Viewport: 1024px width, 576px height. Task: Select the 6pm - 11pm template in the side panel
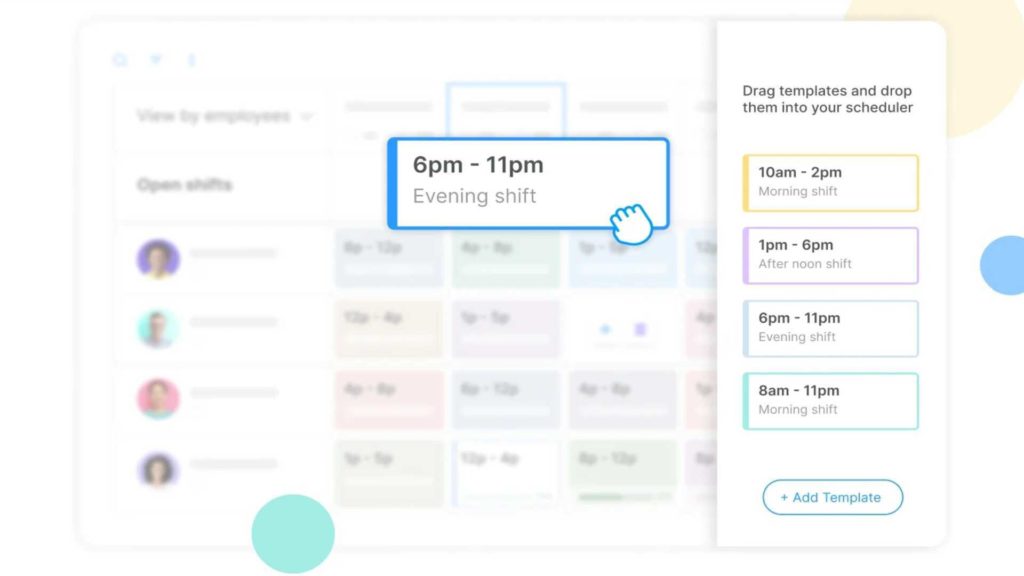tap(830, 328)
